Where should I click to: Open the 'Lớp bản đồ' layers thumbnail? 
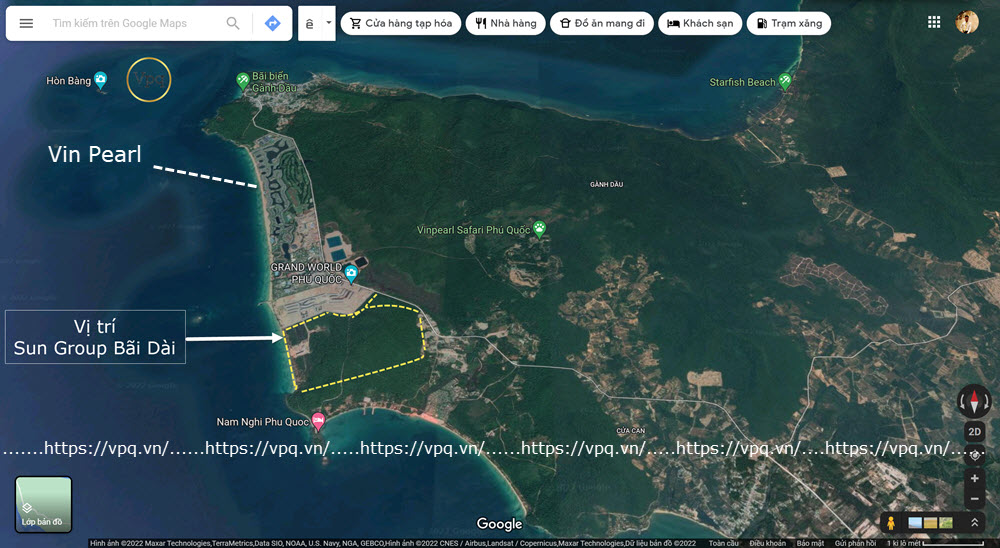(43, 504)
